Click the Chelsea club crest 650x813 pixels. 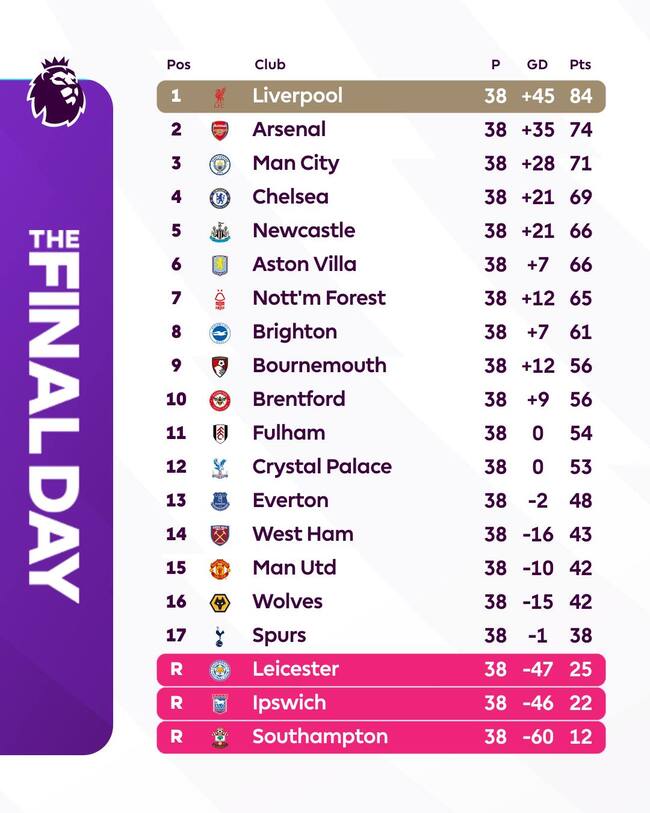point(220,198)
